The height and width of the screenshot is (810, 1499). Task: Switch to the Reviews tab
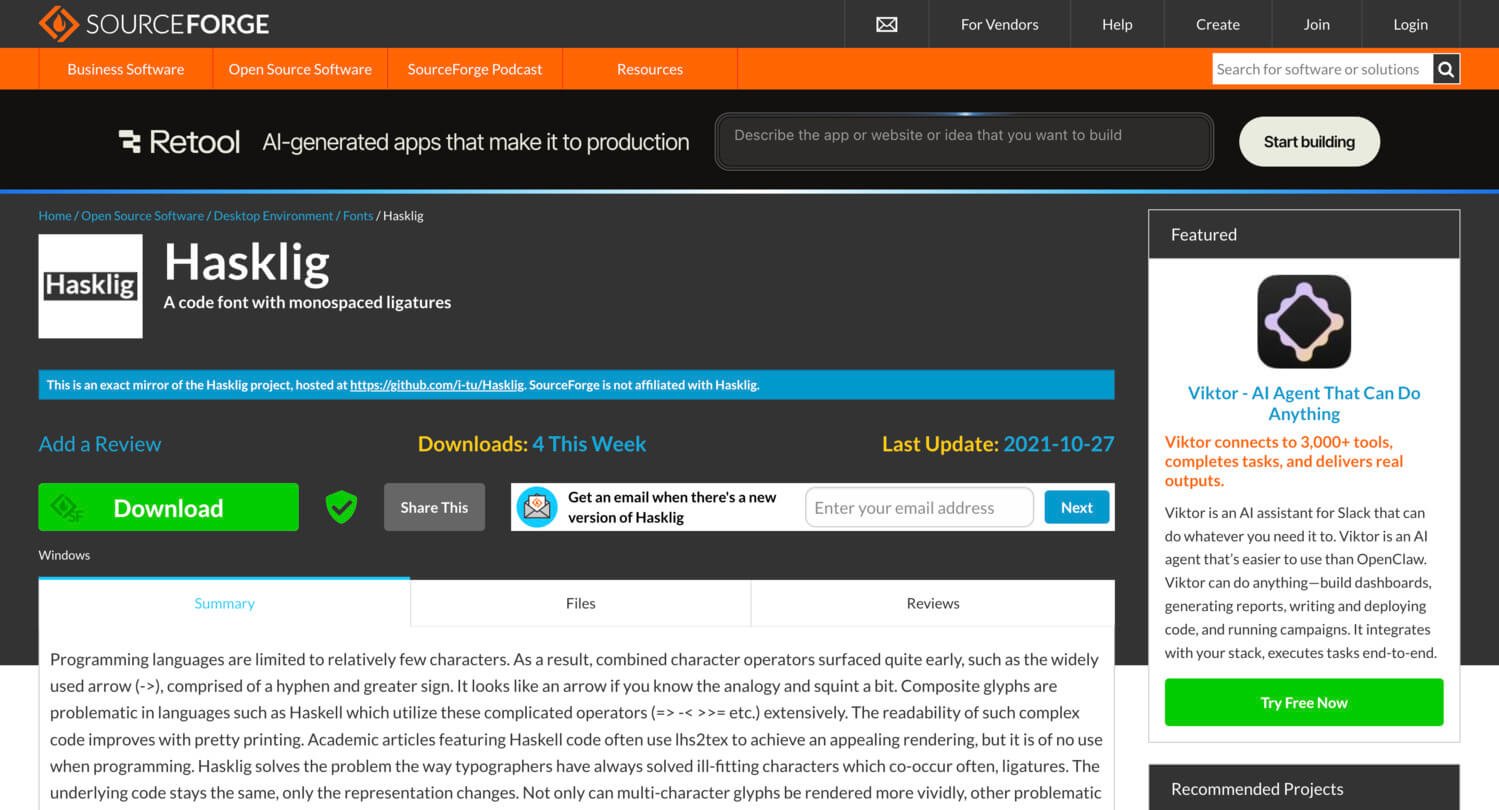(933, 603)
